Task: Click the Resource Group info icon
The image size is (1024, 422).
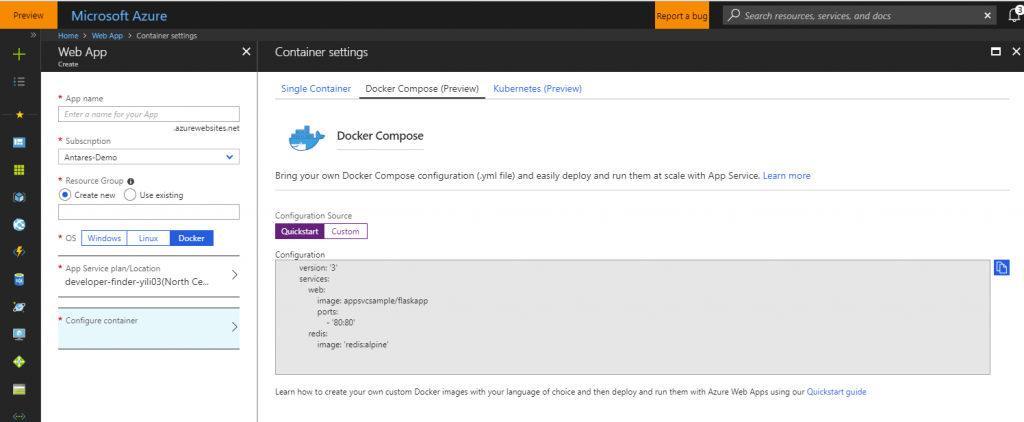Action: 131,181
